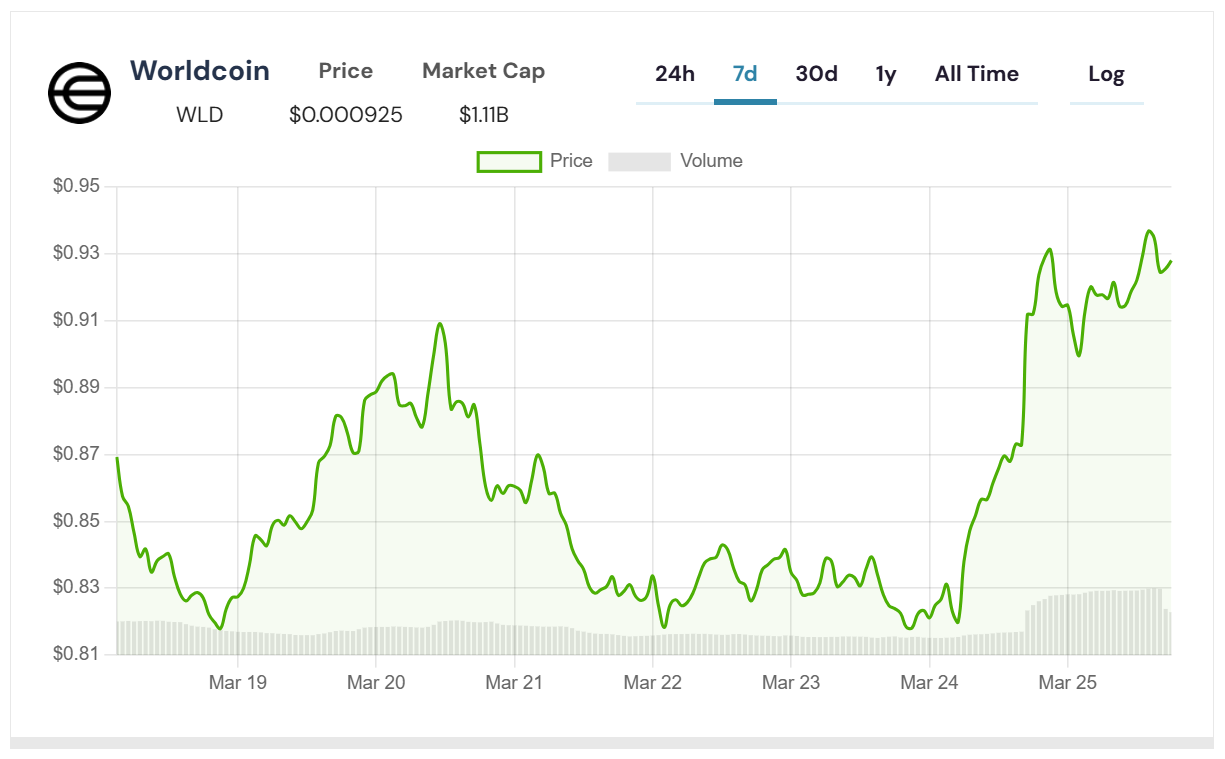Select the 7d time range tab
Viewport: 1225px width, 759px height.
coord(745,74)
